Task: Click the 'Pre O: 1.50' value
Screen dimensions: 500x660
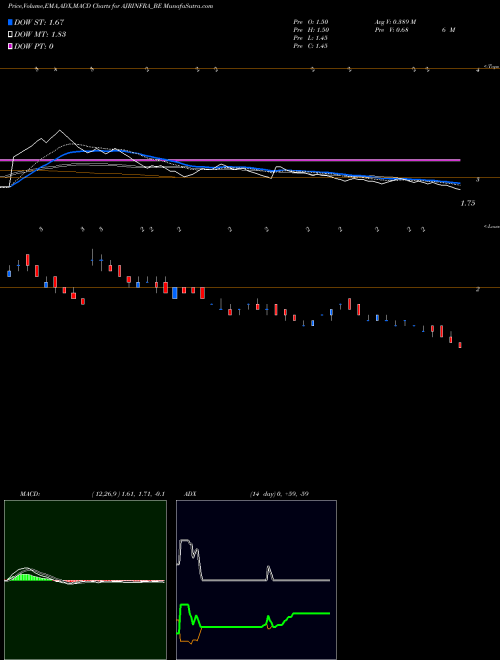Action: click(311, 22)
